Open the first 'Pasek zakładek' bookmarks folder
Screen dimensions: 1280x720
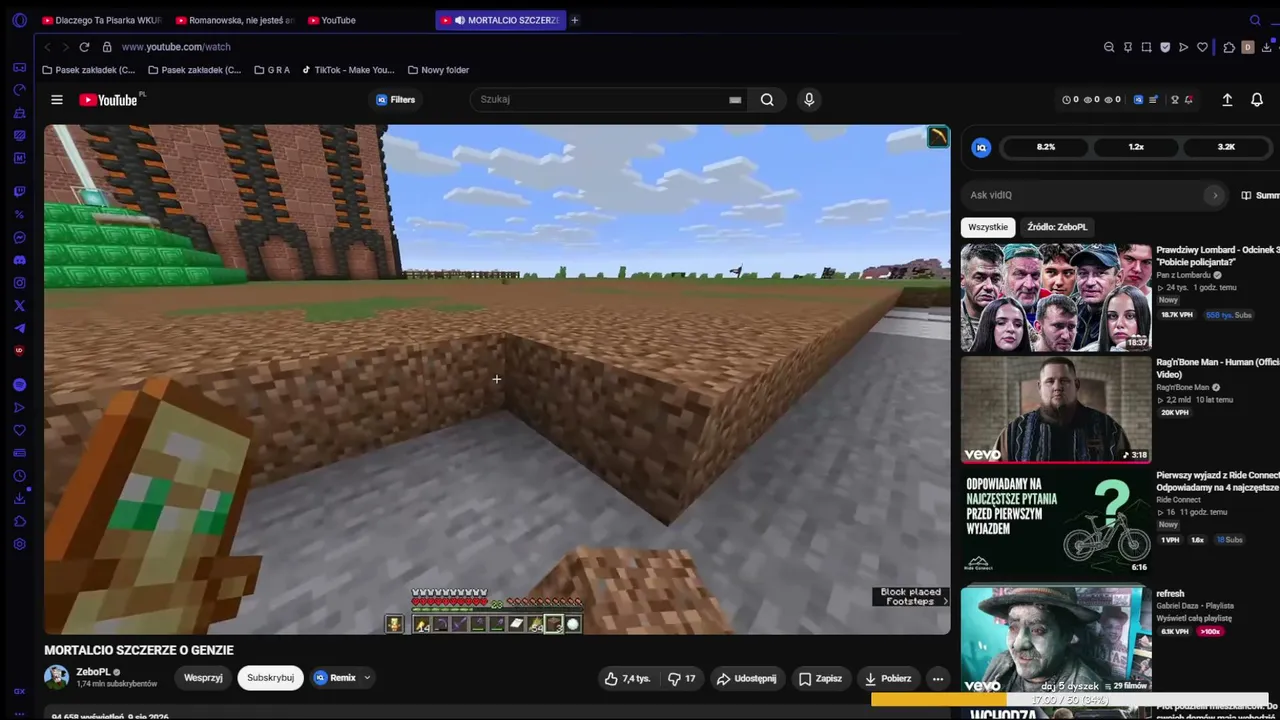click(89, 70)
